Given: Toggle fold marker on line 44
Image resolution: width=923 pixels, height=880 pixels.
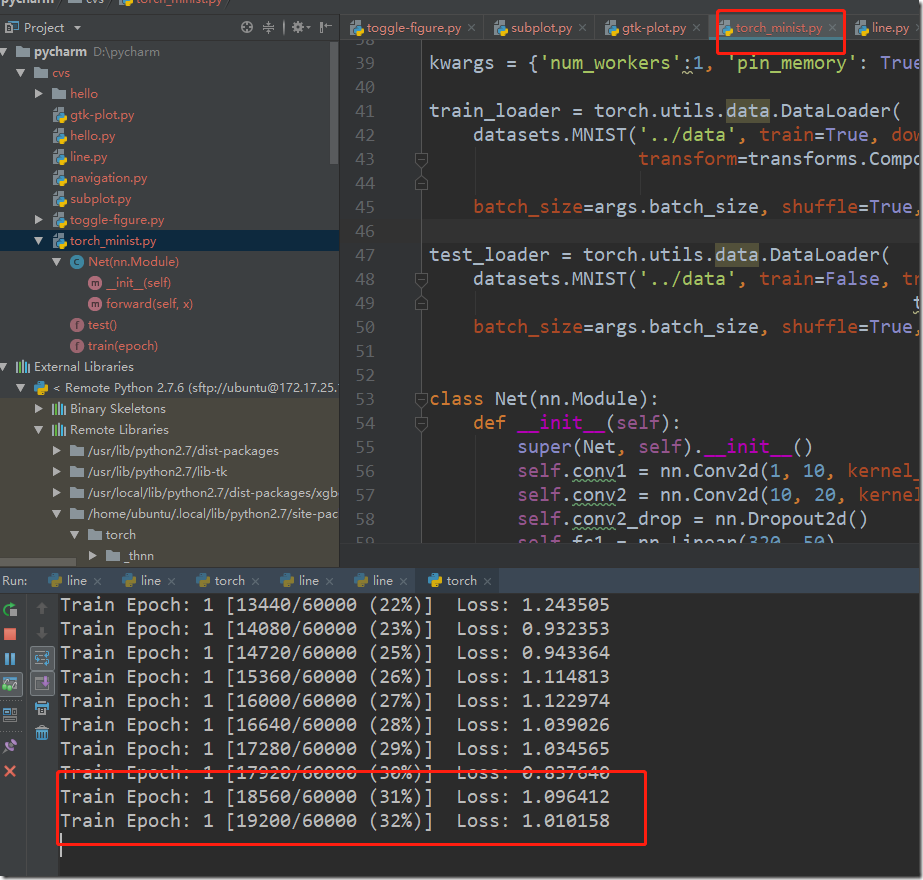Looking at the screenshot, I should 421,183.
